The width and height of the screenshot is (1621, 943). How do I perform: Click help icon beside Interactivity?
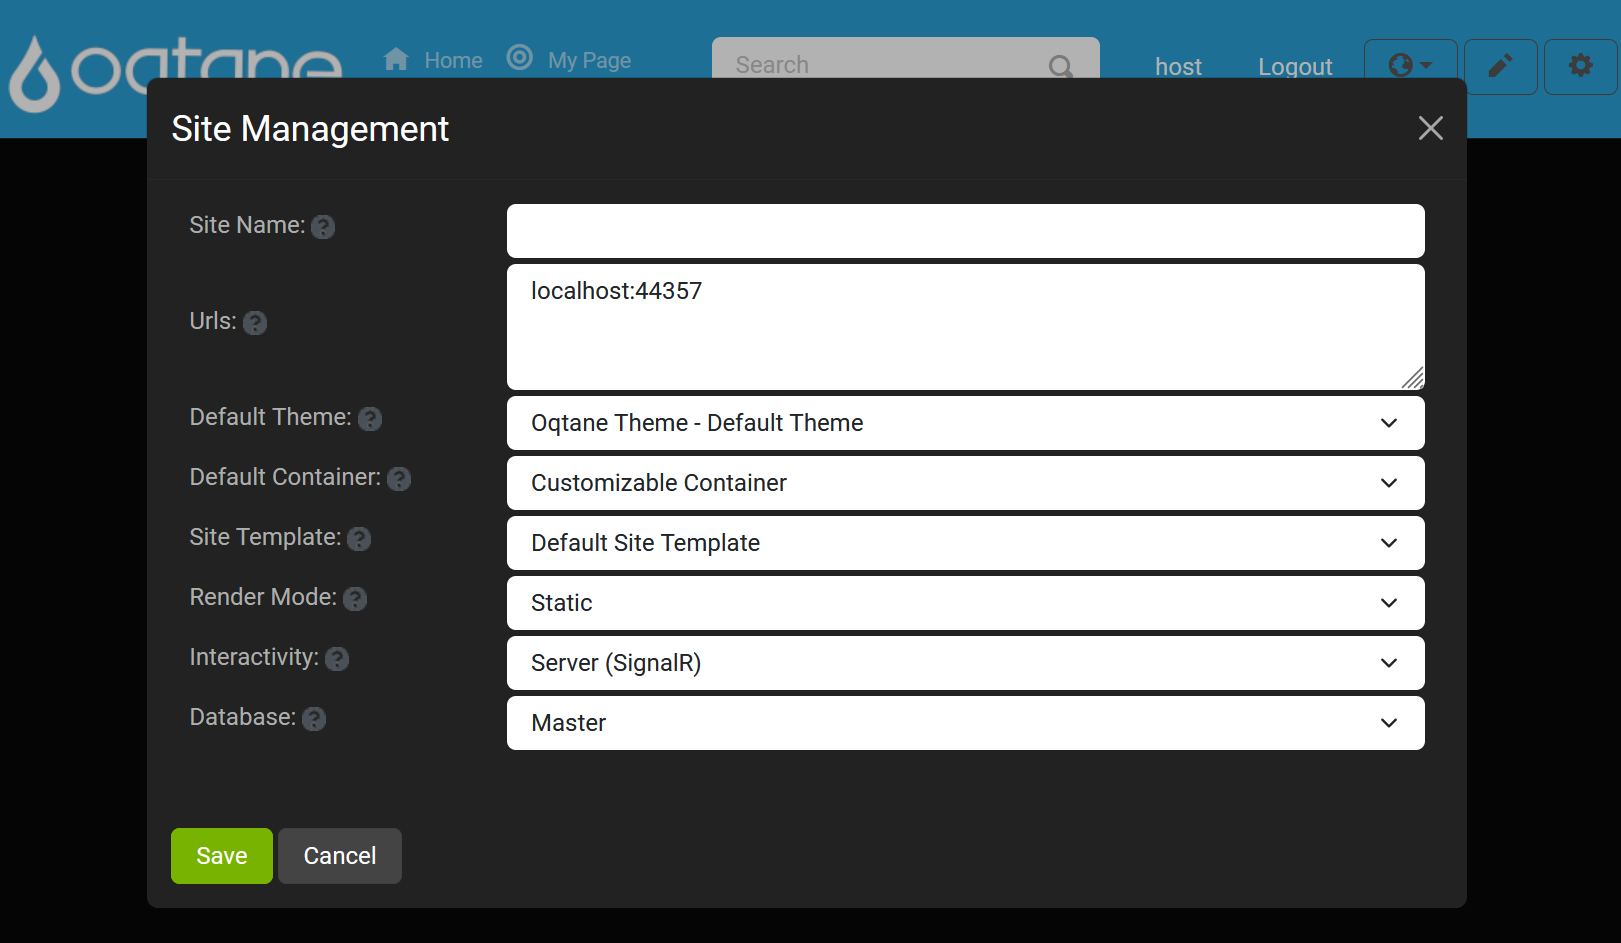pos(337,659)
